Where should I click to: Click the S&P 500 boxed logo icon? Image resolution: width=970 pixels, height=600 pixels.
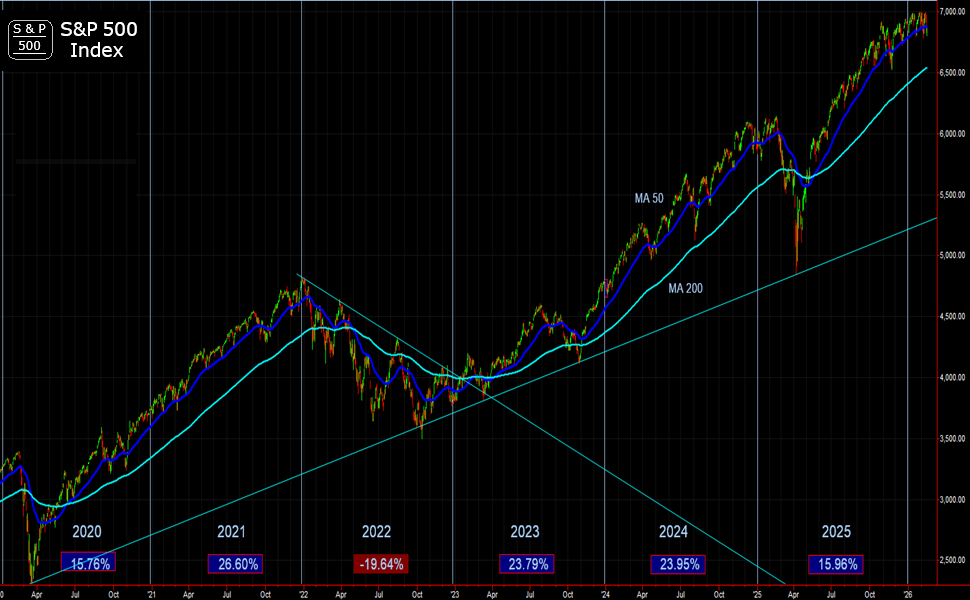pyautogui.click(x=29, y=39)
